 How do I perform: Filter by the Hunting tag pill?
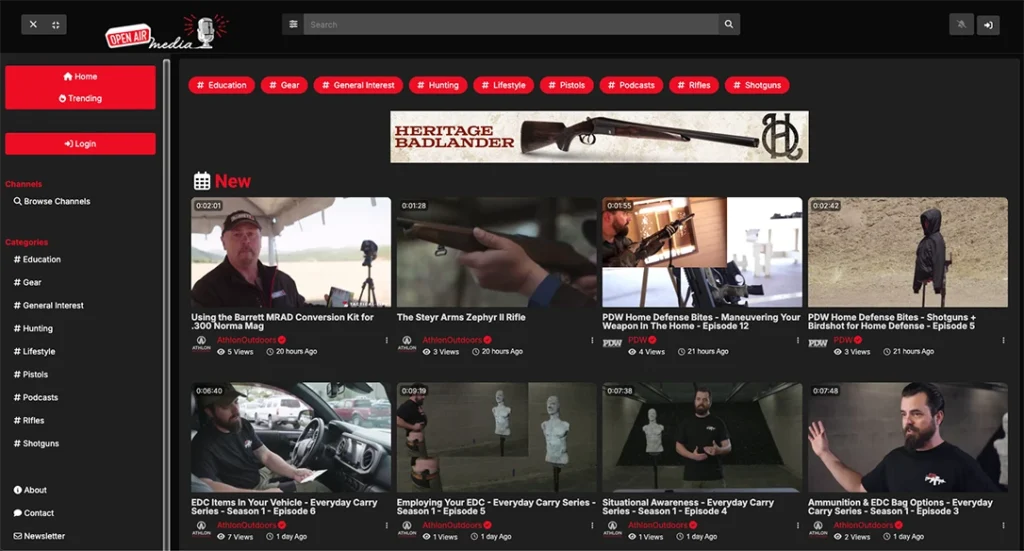(438, 85)
